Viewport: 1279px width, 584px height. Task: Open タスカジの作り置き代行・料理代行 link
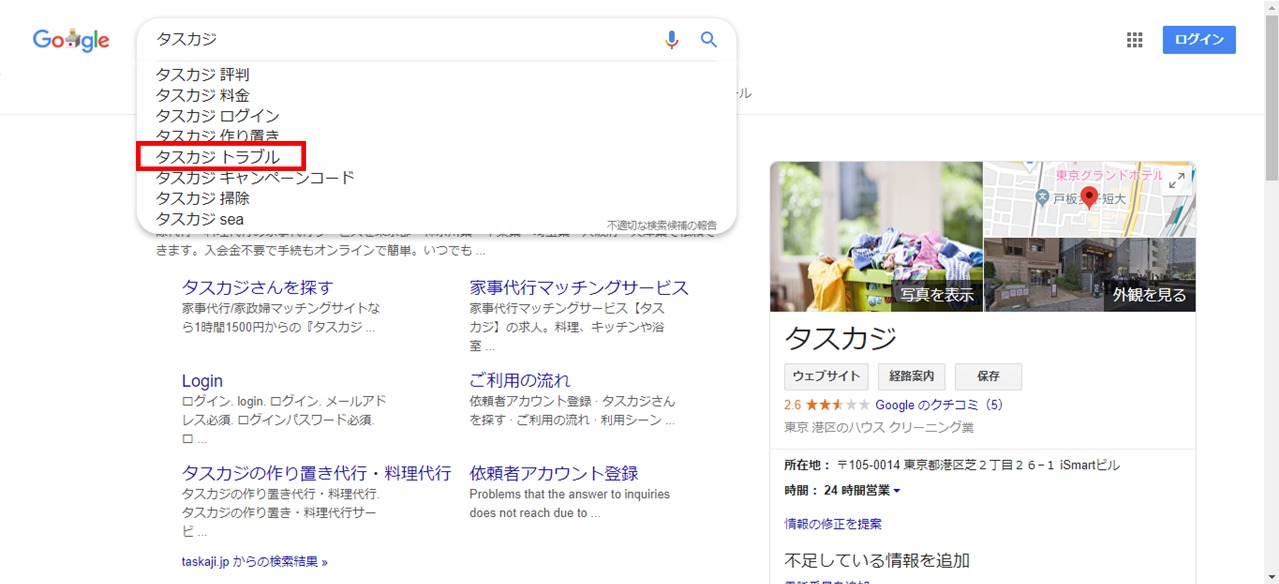click(316, 473)
